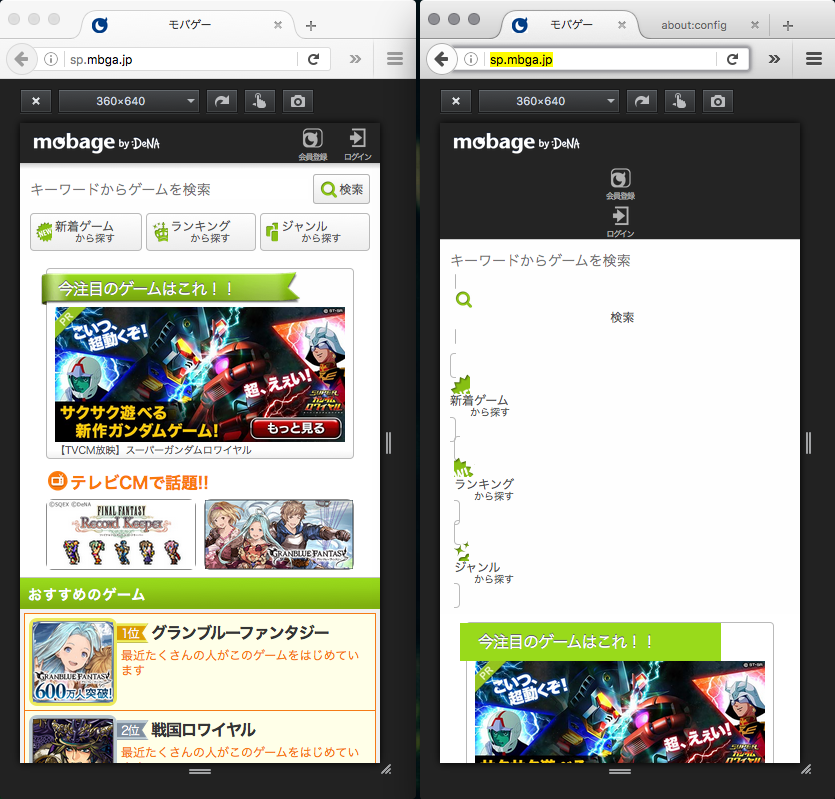Switch to about:config tab
Image resolution: width=835 pixels, height=799 pixels.
click(693, 26)
